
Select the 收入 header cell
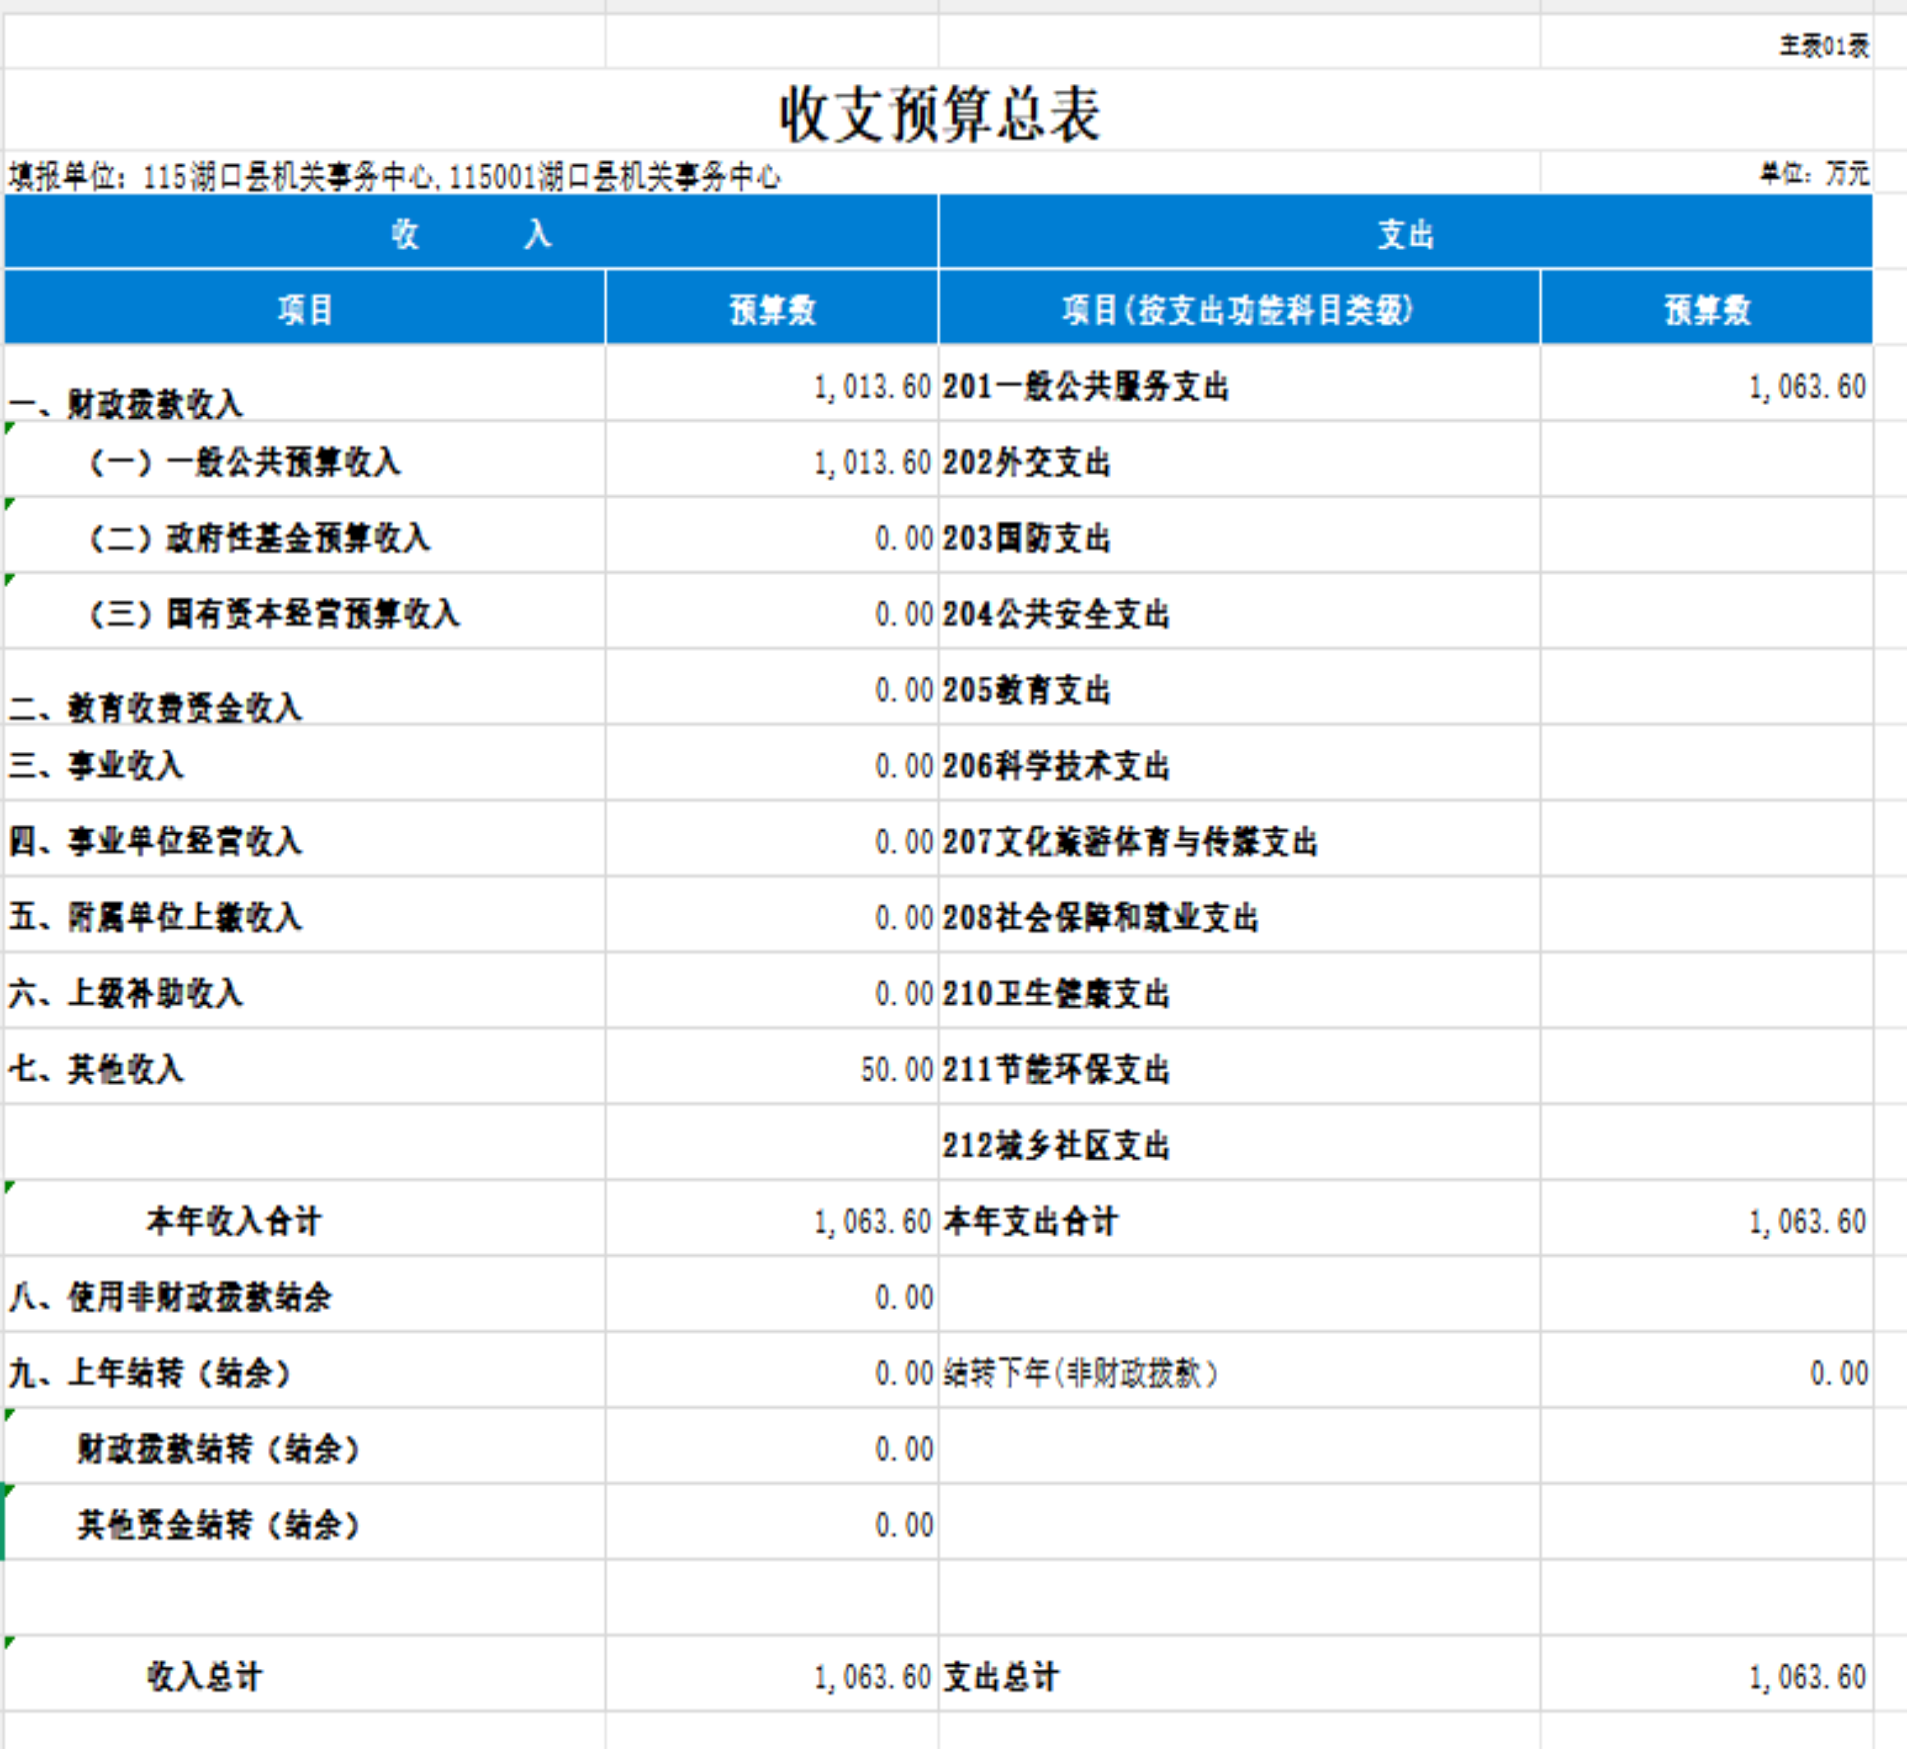pos(470,233)
